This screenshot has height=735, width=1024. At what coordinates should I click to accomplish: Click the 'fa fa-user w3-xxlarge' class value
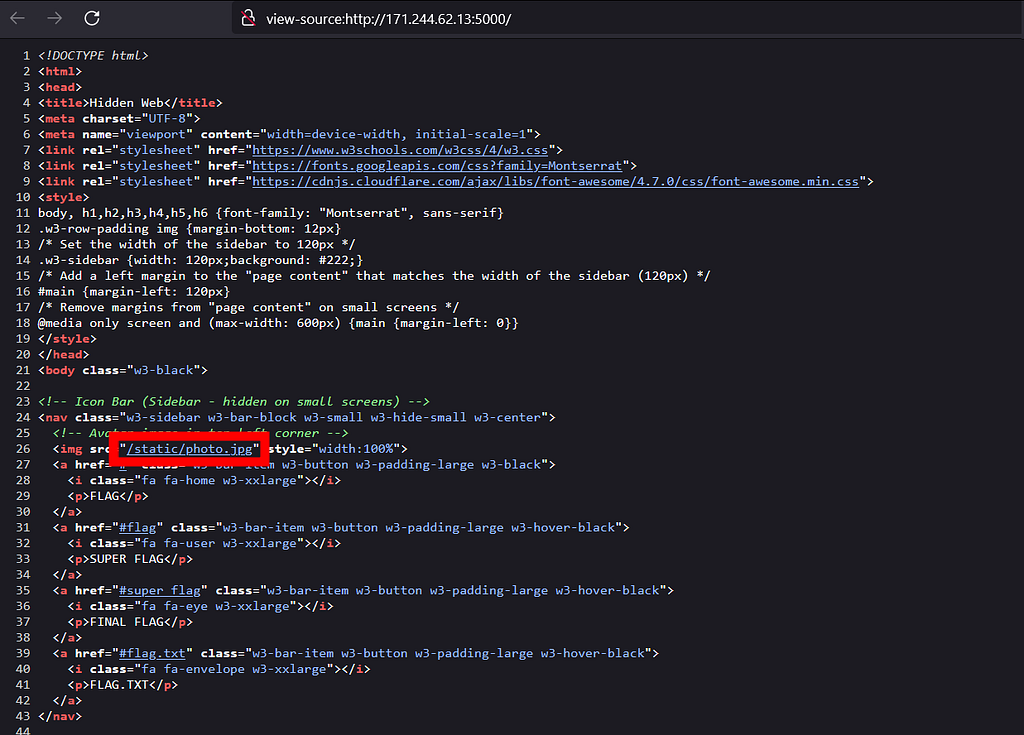tap(219, 544)
